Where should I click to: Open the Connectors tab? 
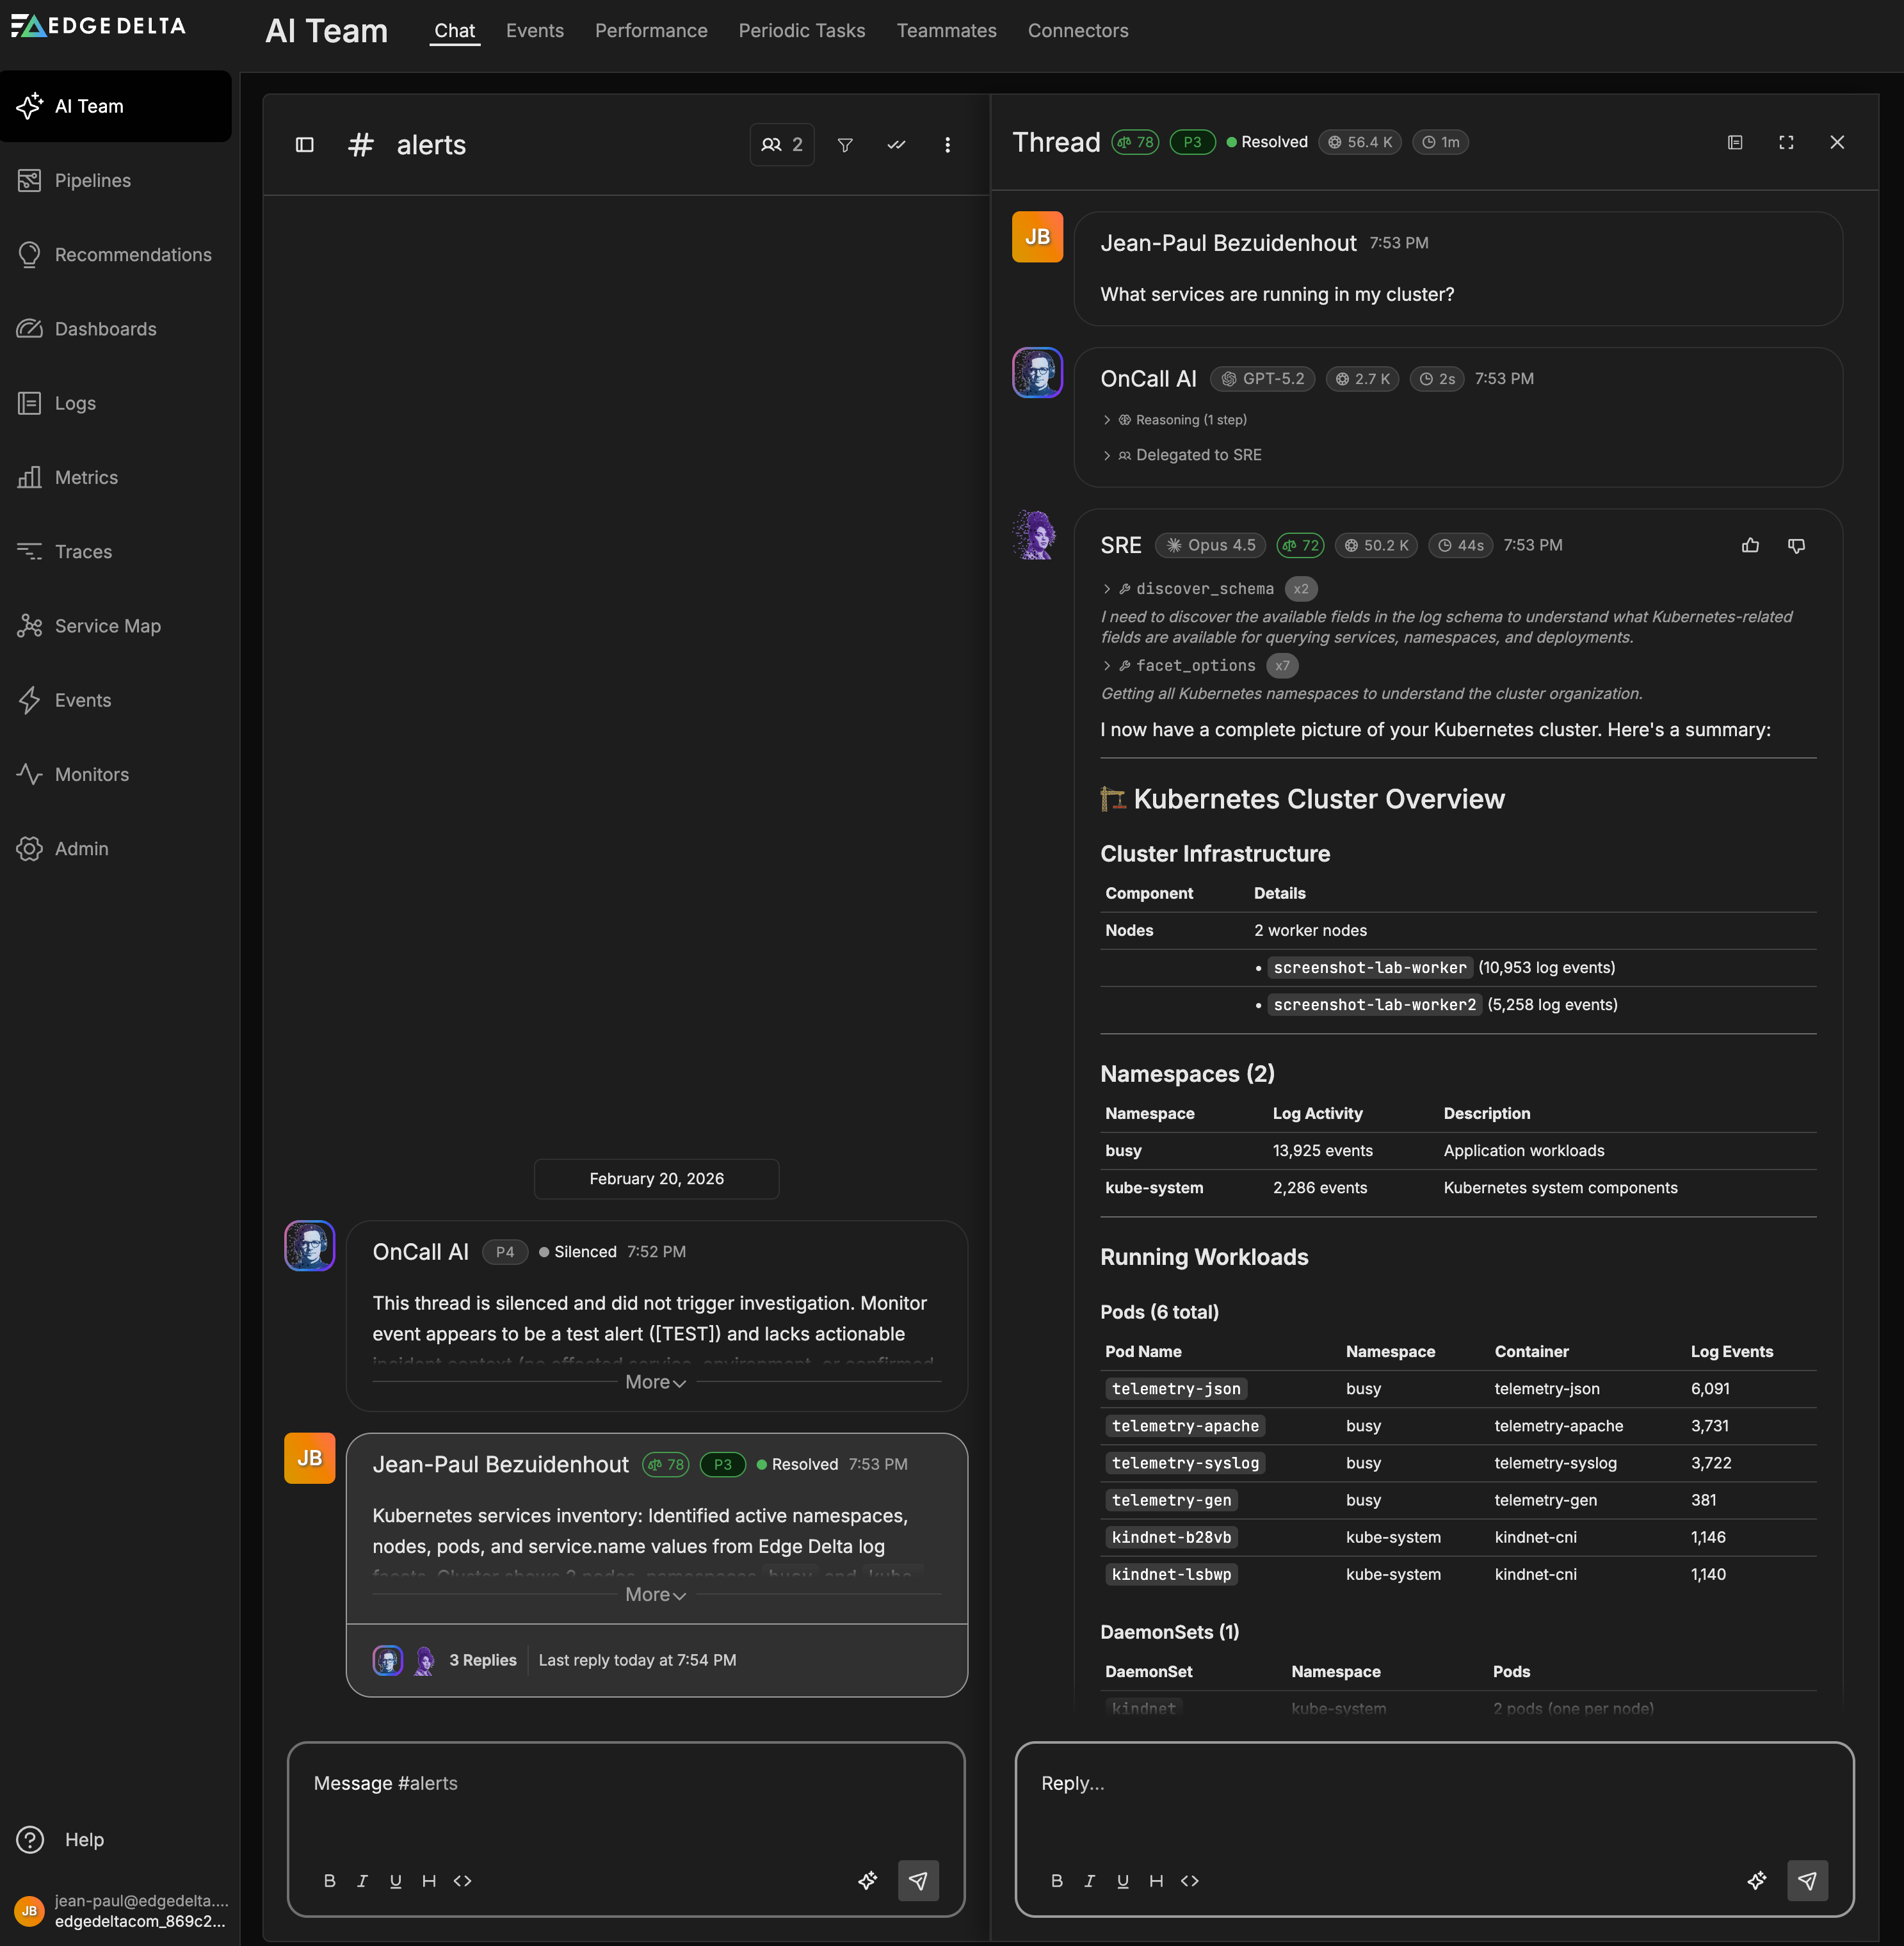[x=1078, y=30]
